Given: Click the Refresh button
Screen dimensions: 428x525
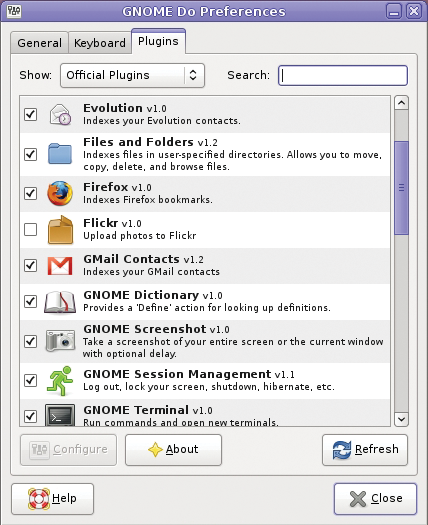Looking at the screenshot, I should tap(365, 450).
